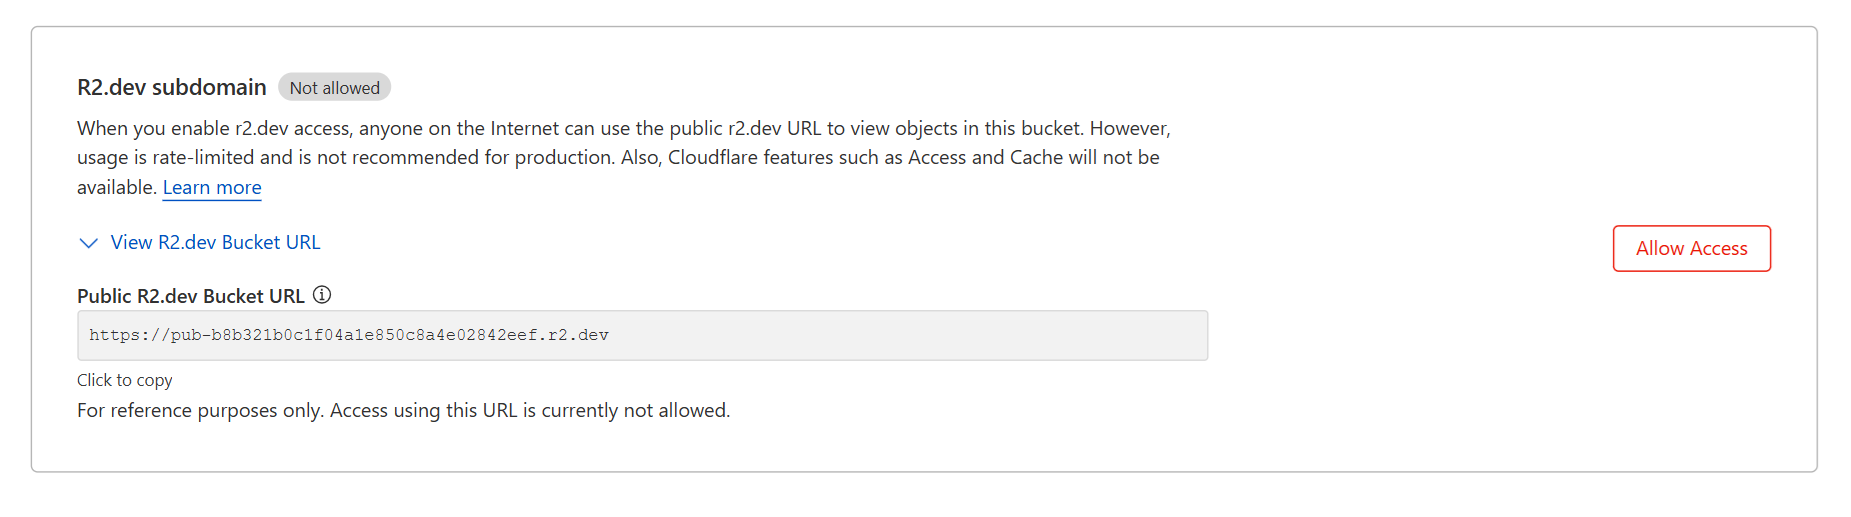
Task: Open the Learn more link
Action: tap(212, 188)
